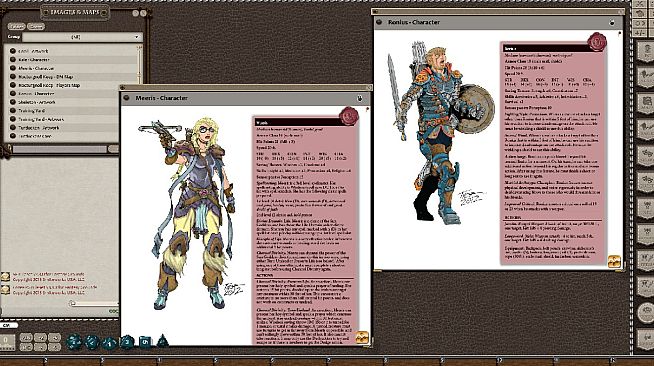The image size is (654, 366).
Task: Toggle the lock icon on Ronius window
Action: pyautogui.click(x=612, y=23)
